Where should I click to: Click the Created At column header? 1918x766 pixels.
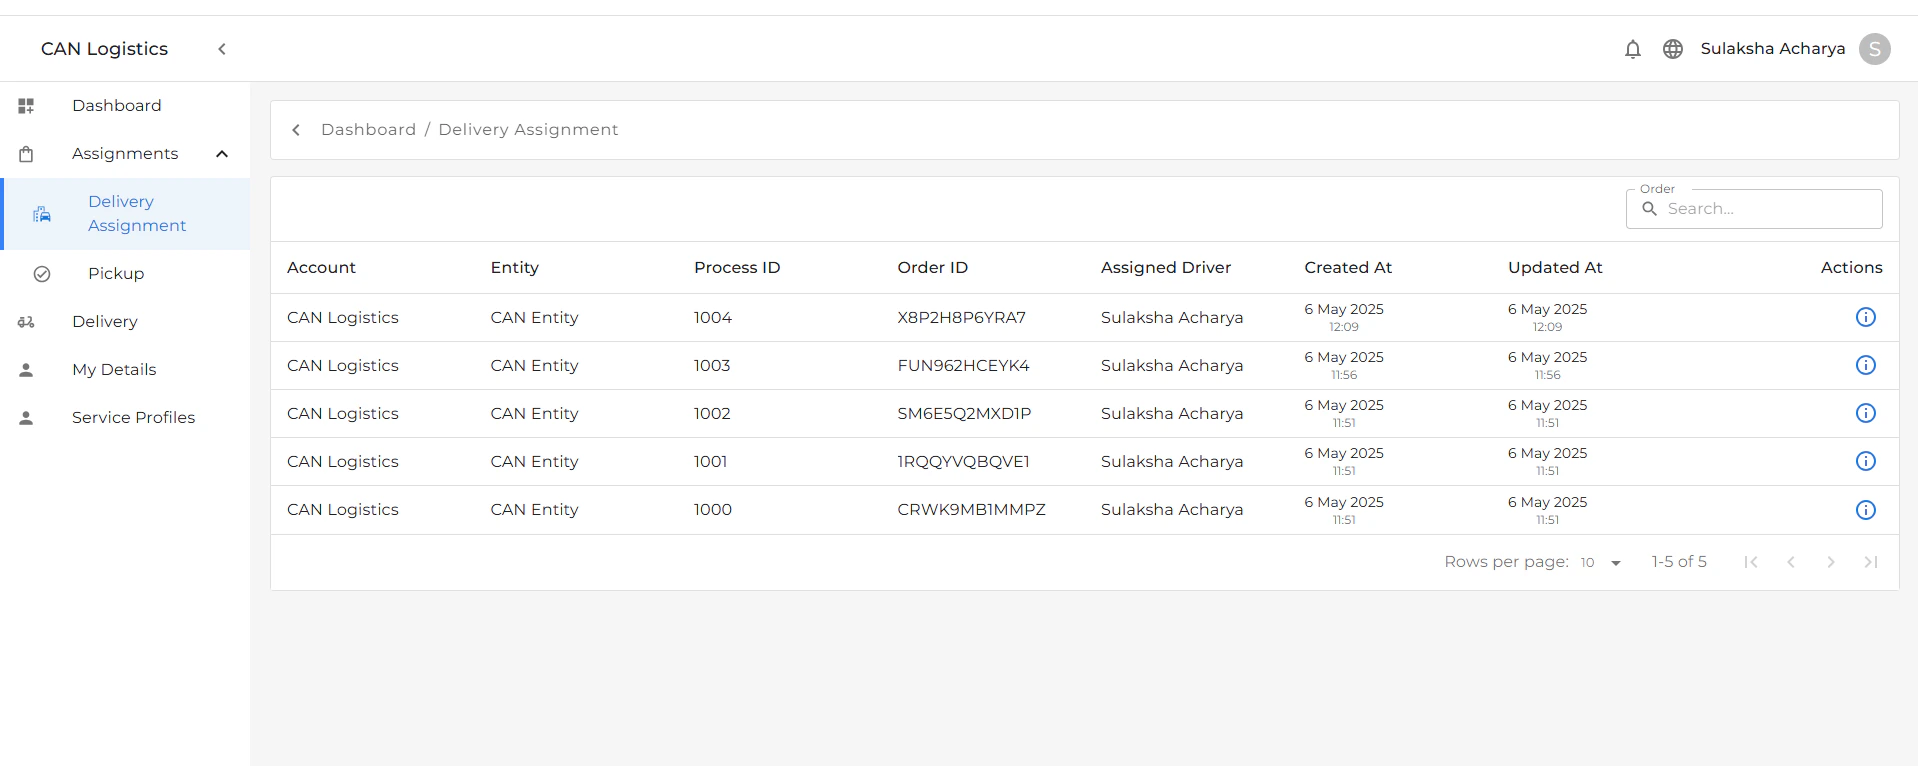[1348, 268]
